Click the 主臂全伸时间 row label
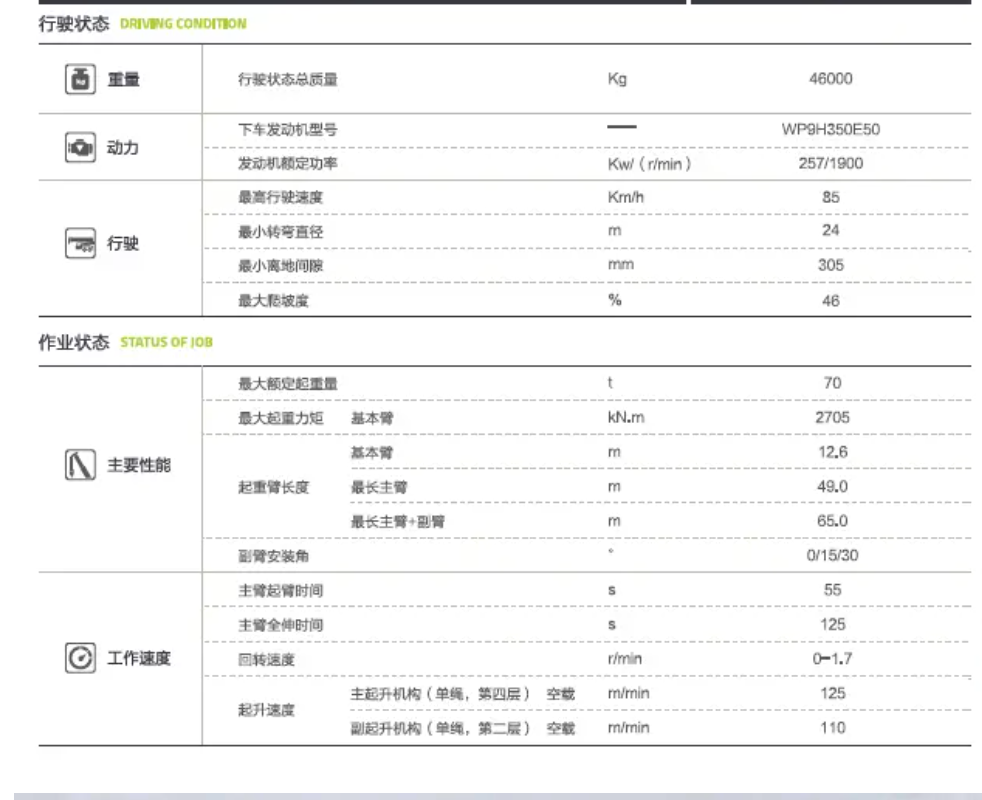This screenshot has height=800, width=982. coord(281,625)
